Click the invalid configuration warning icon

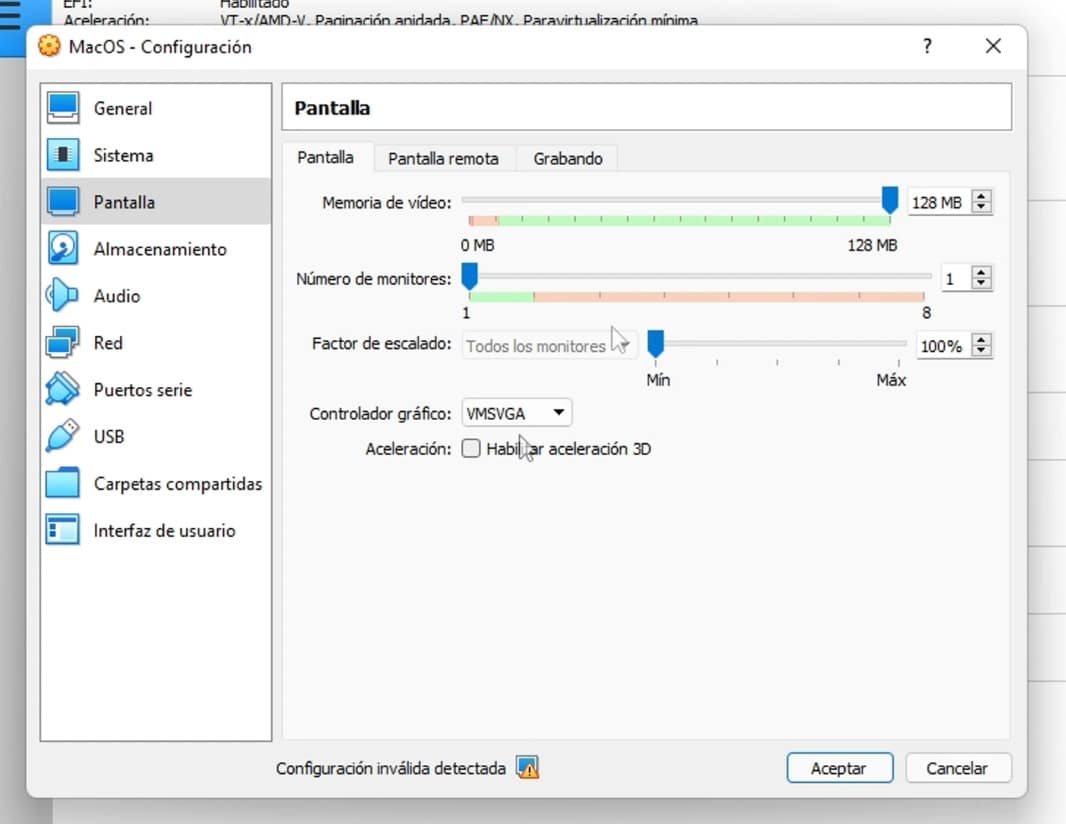click(x=528, y=768)
